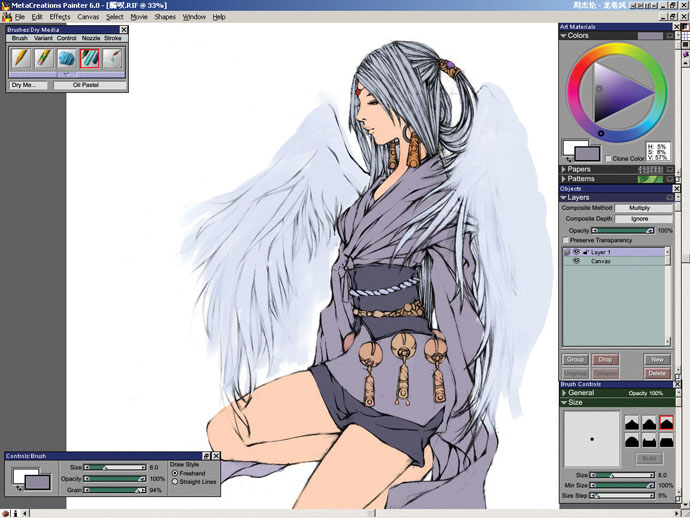Enable the Preserve Transparency checkbox
The height and width of the screenshot is (518, 690).
click(x=565, y=240)
